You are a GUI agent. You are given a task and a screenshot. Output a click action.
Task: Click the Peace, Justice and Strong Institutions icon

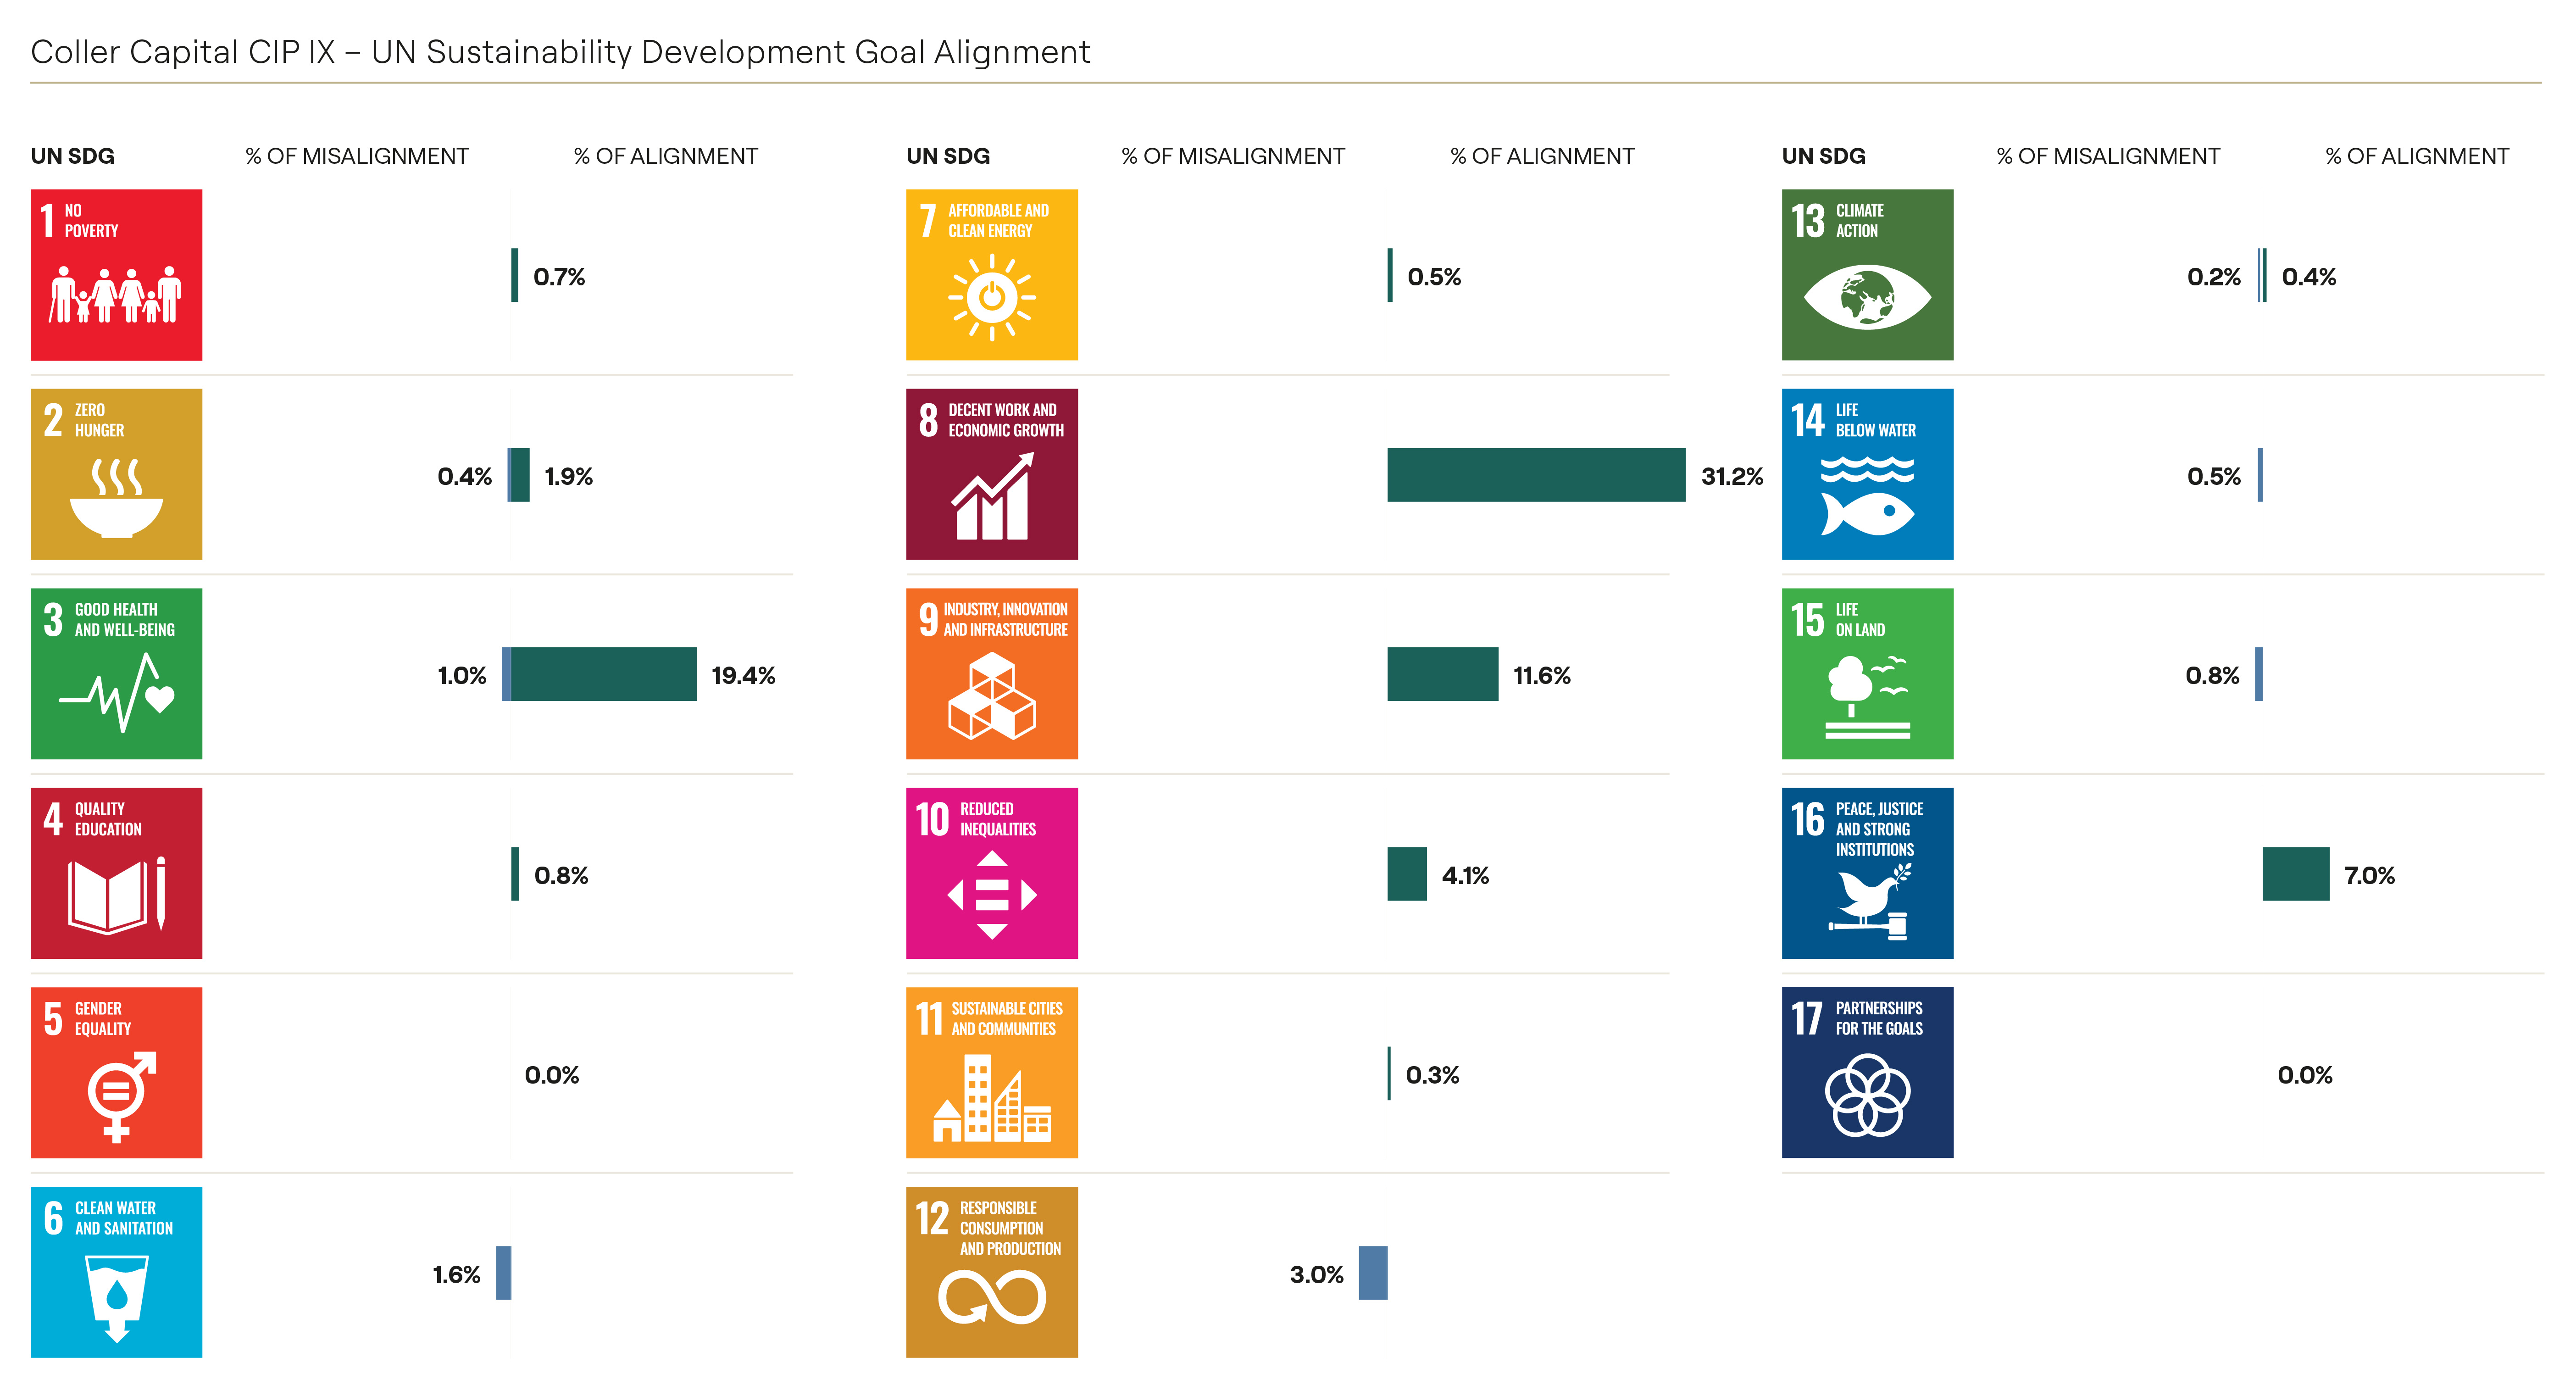tap(1866, 873)
